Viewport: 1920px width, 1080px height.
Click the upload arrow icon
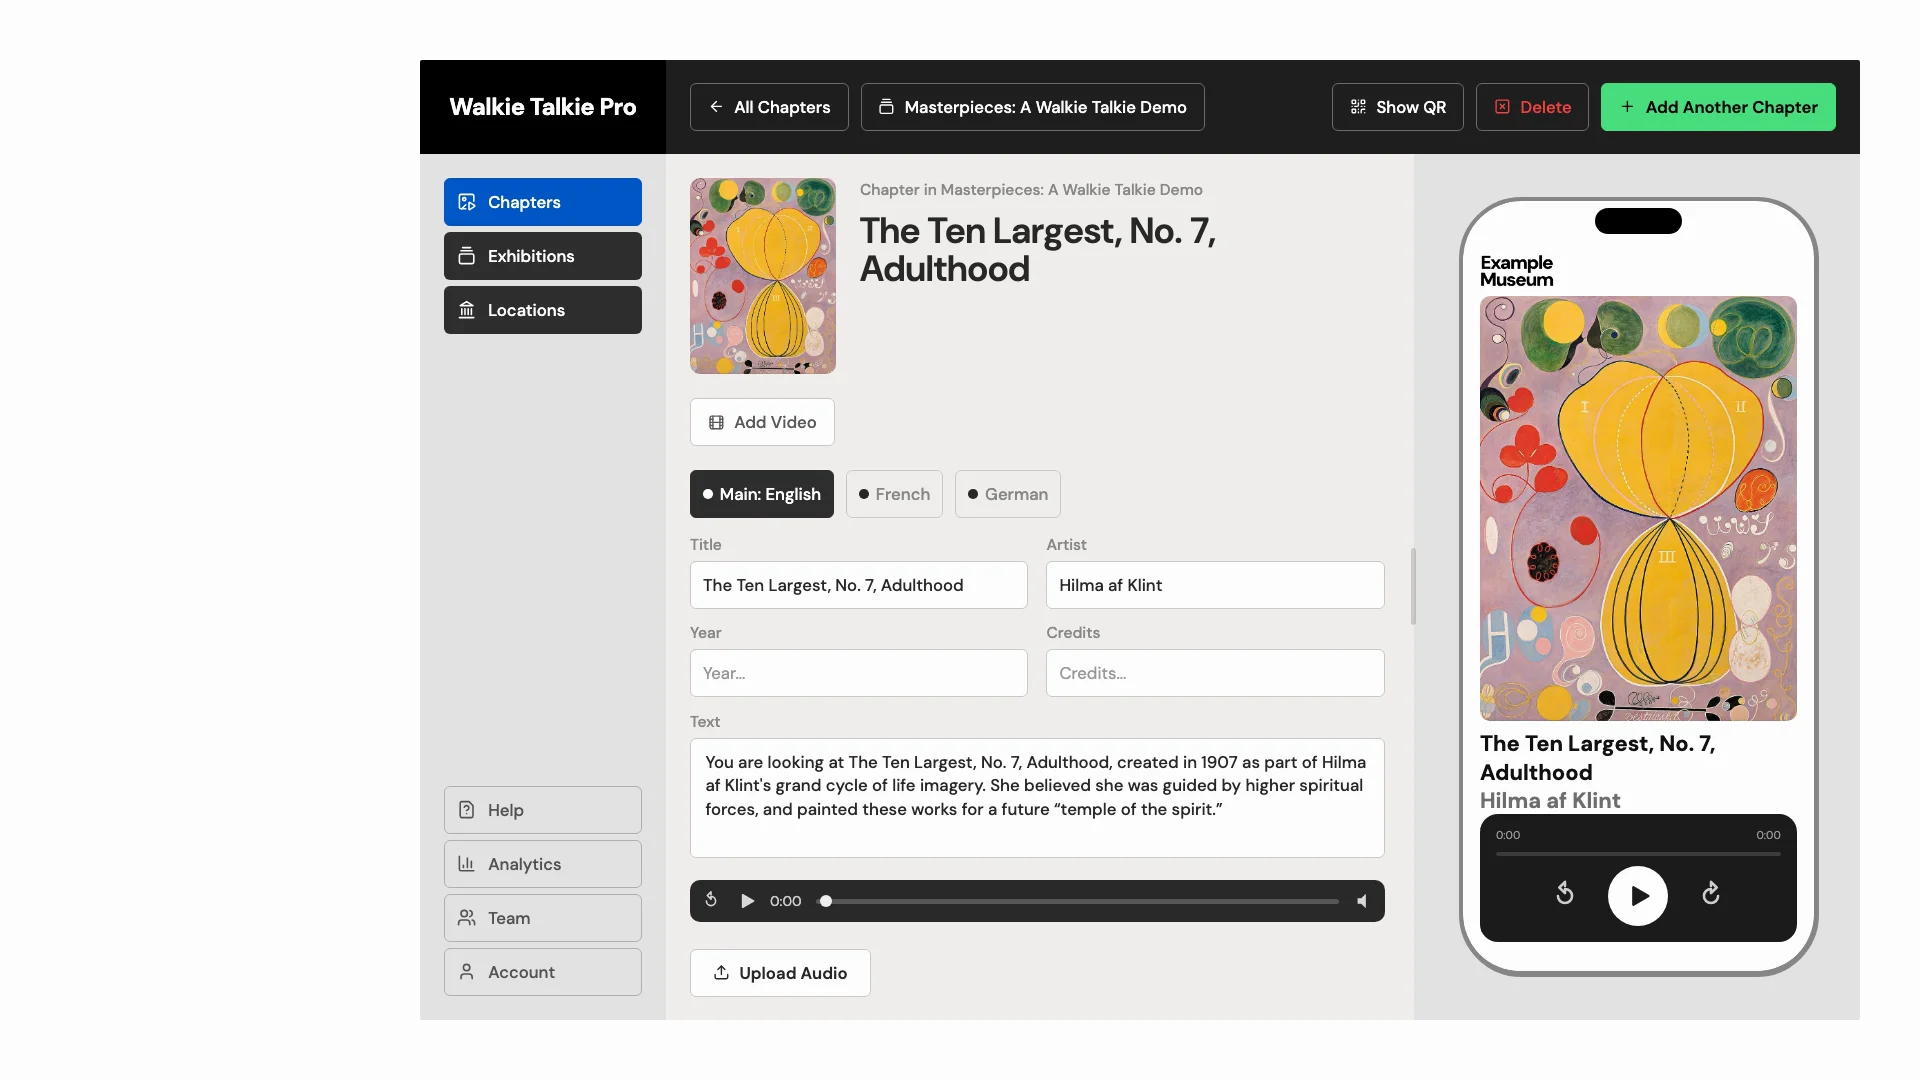tap(721, 973)
